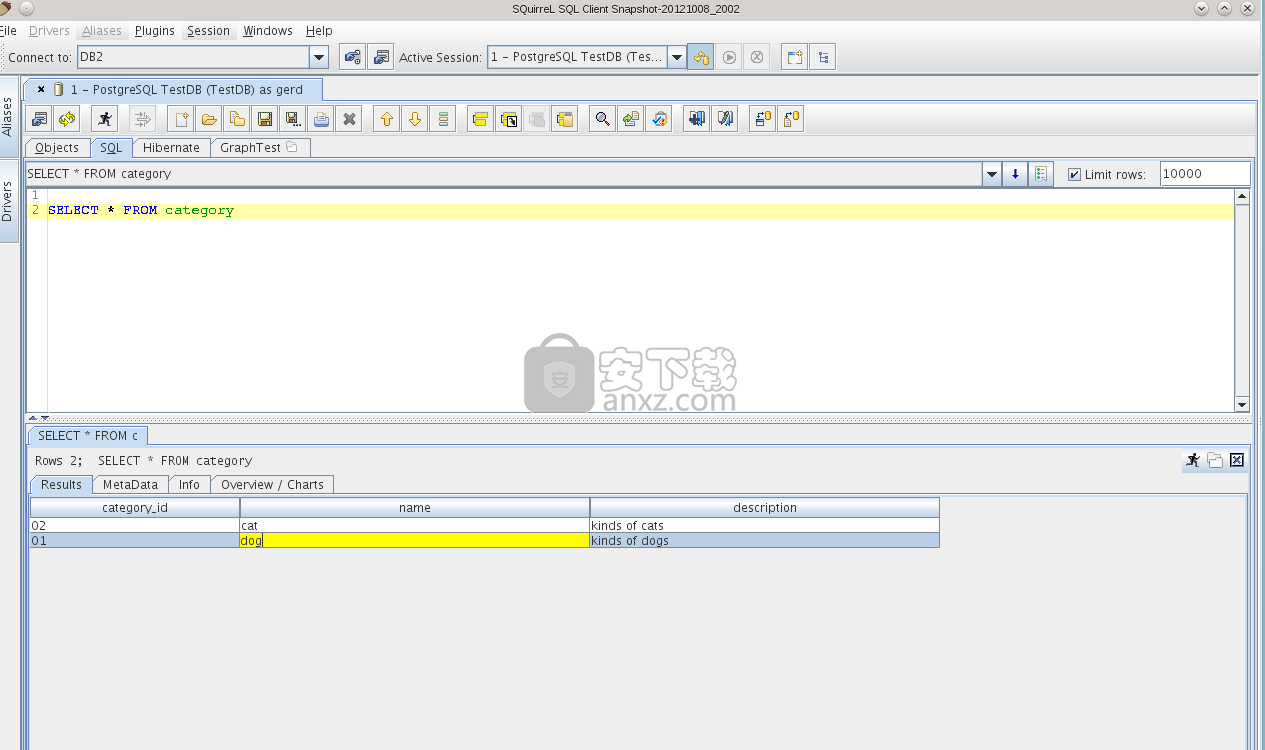Select the Results tab
Viewport: 1265px width, 750px height.
tap(61, 484)
